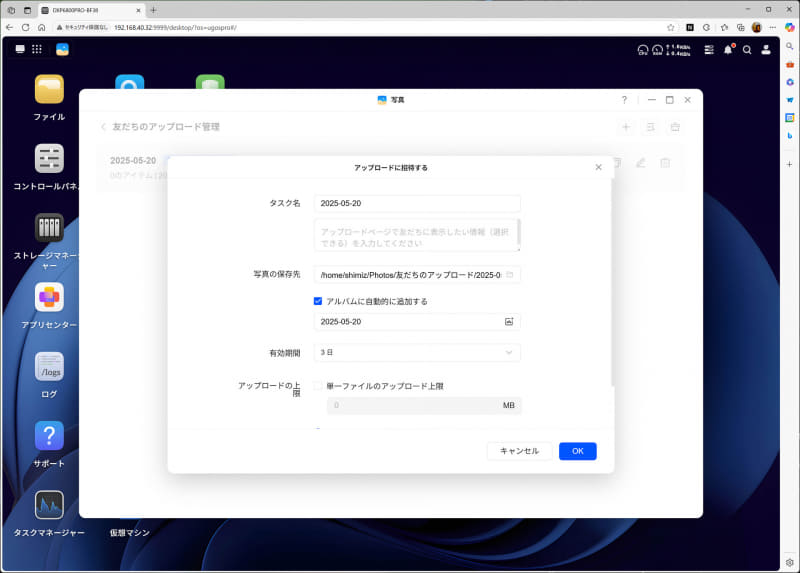
Task: Open the サポート help icon
Action: (x=49, y=436)
